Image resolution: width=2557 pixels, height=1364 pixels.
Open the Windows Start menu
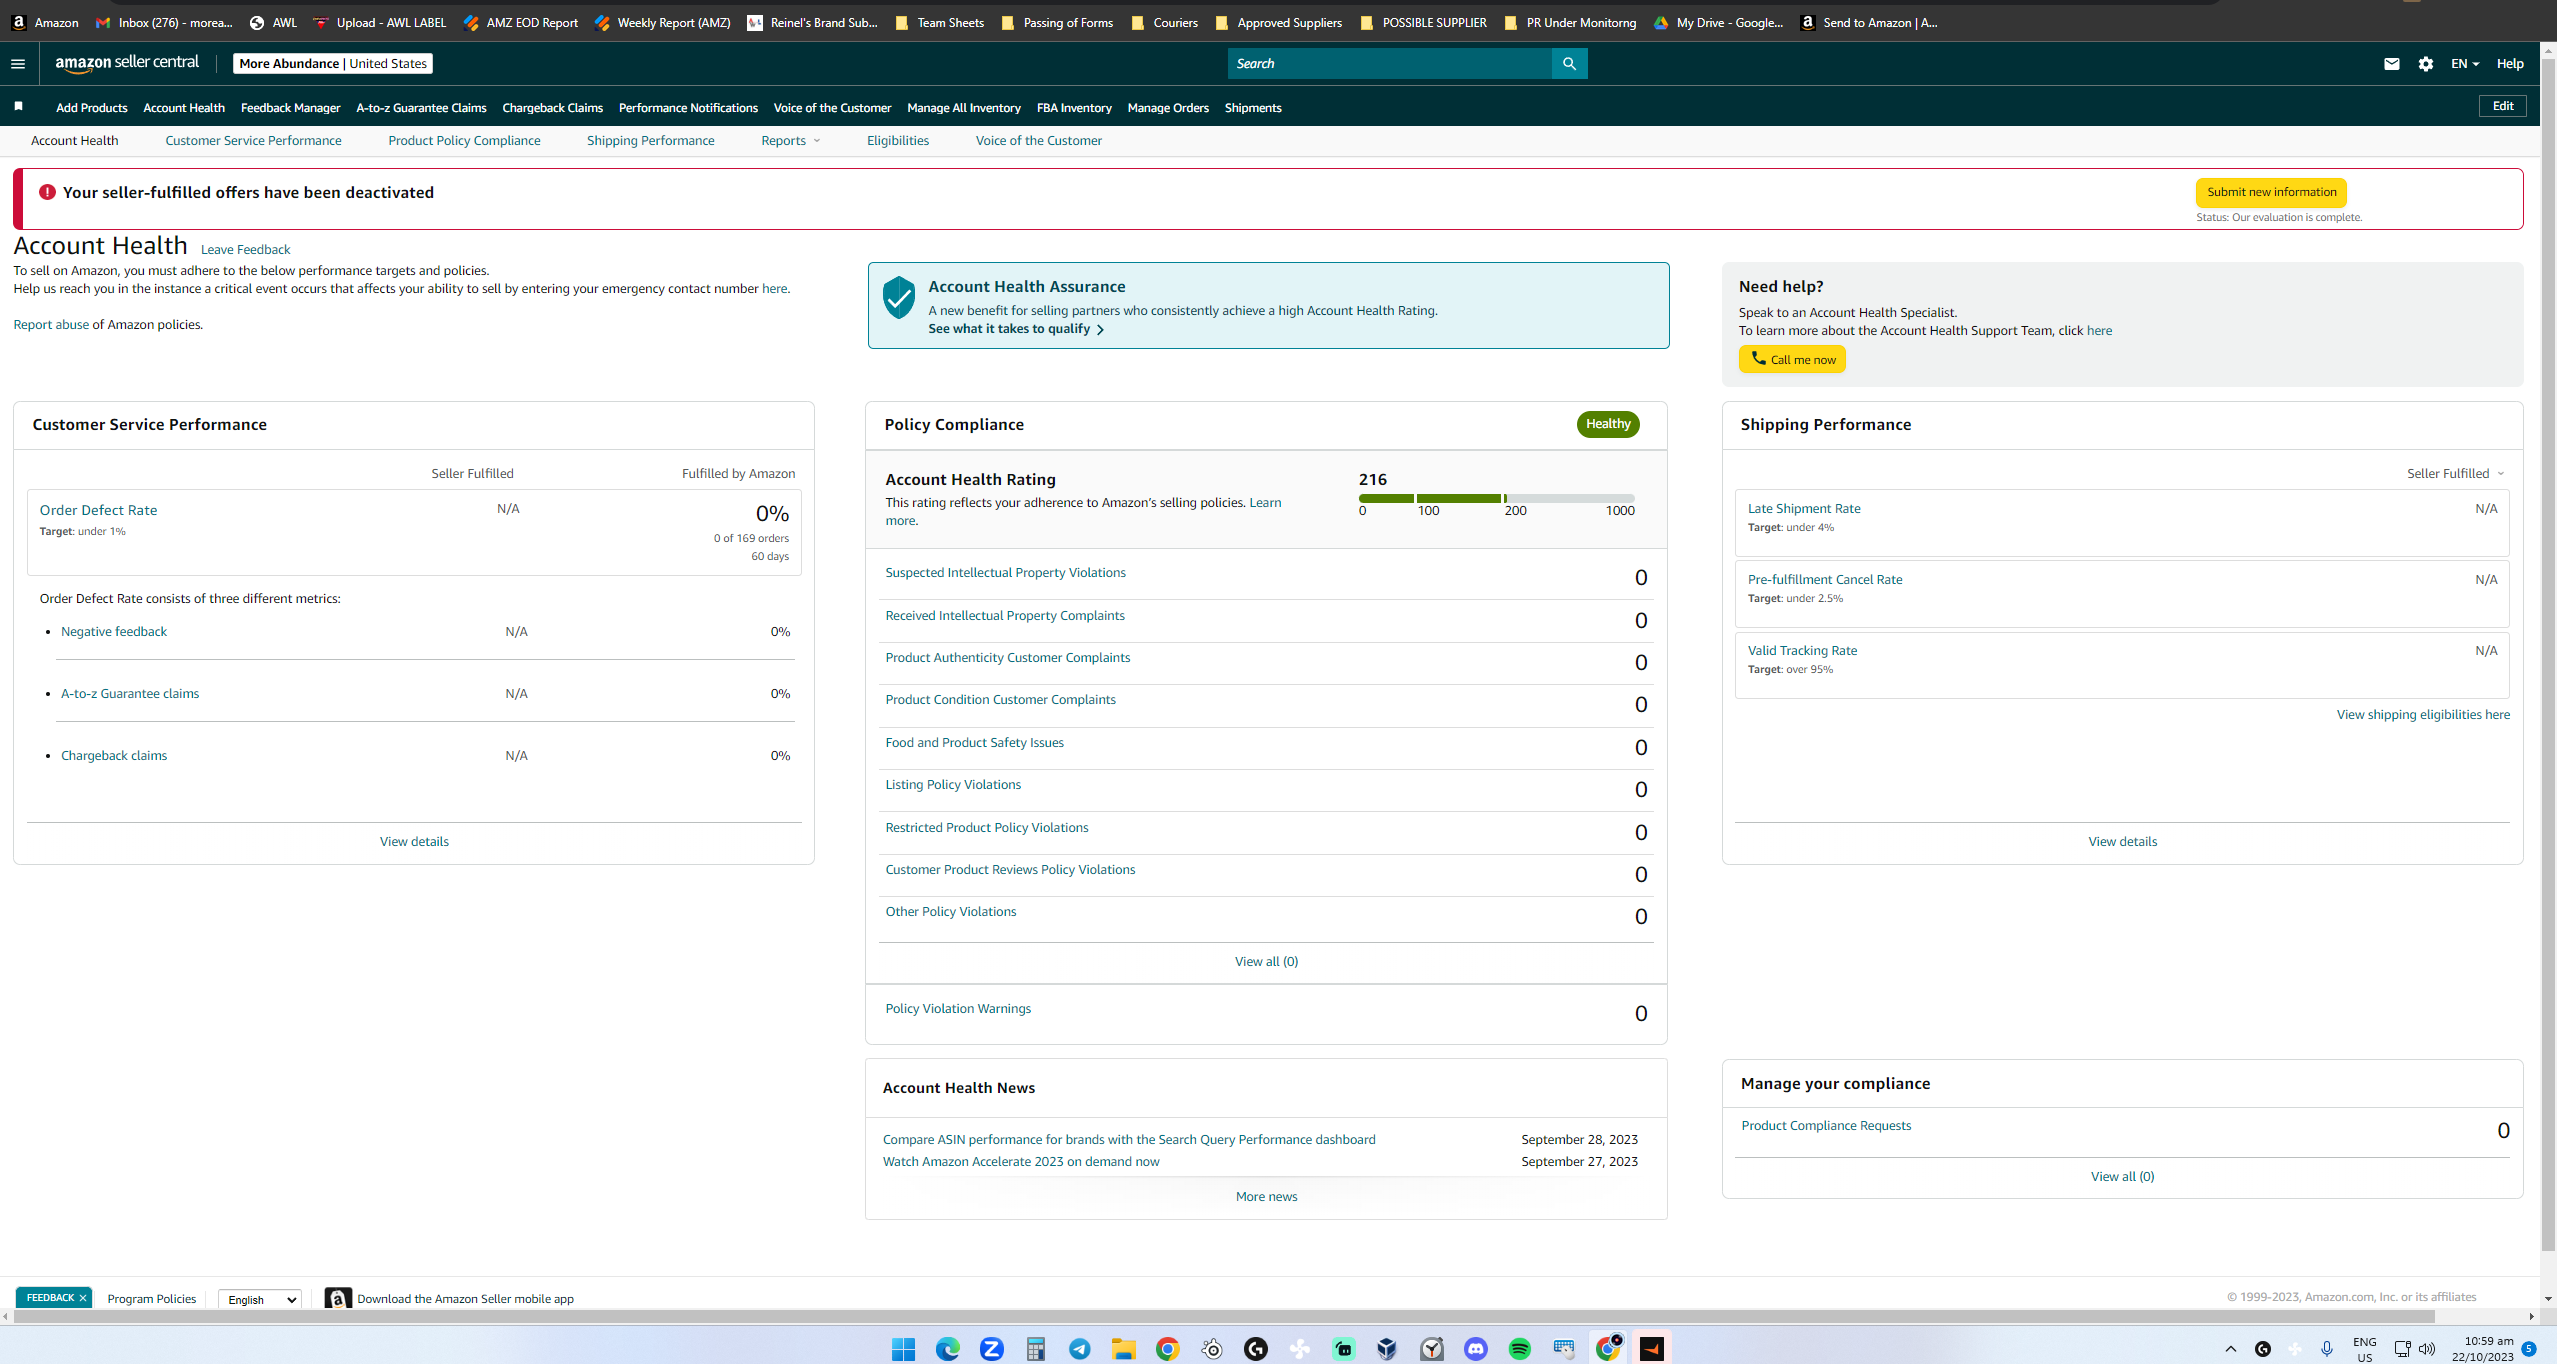click(x=903, y=1349)
